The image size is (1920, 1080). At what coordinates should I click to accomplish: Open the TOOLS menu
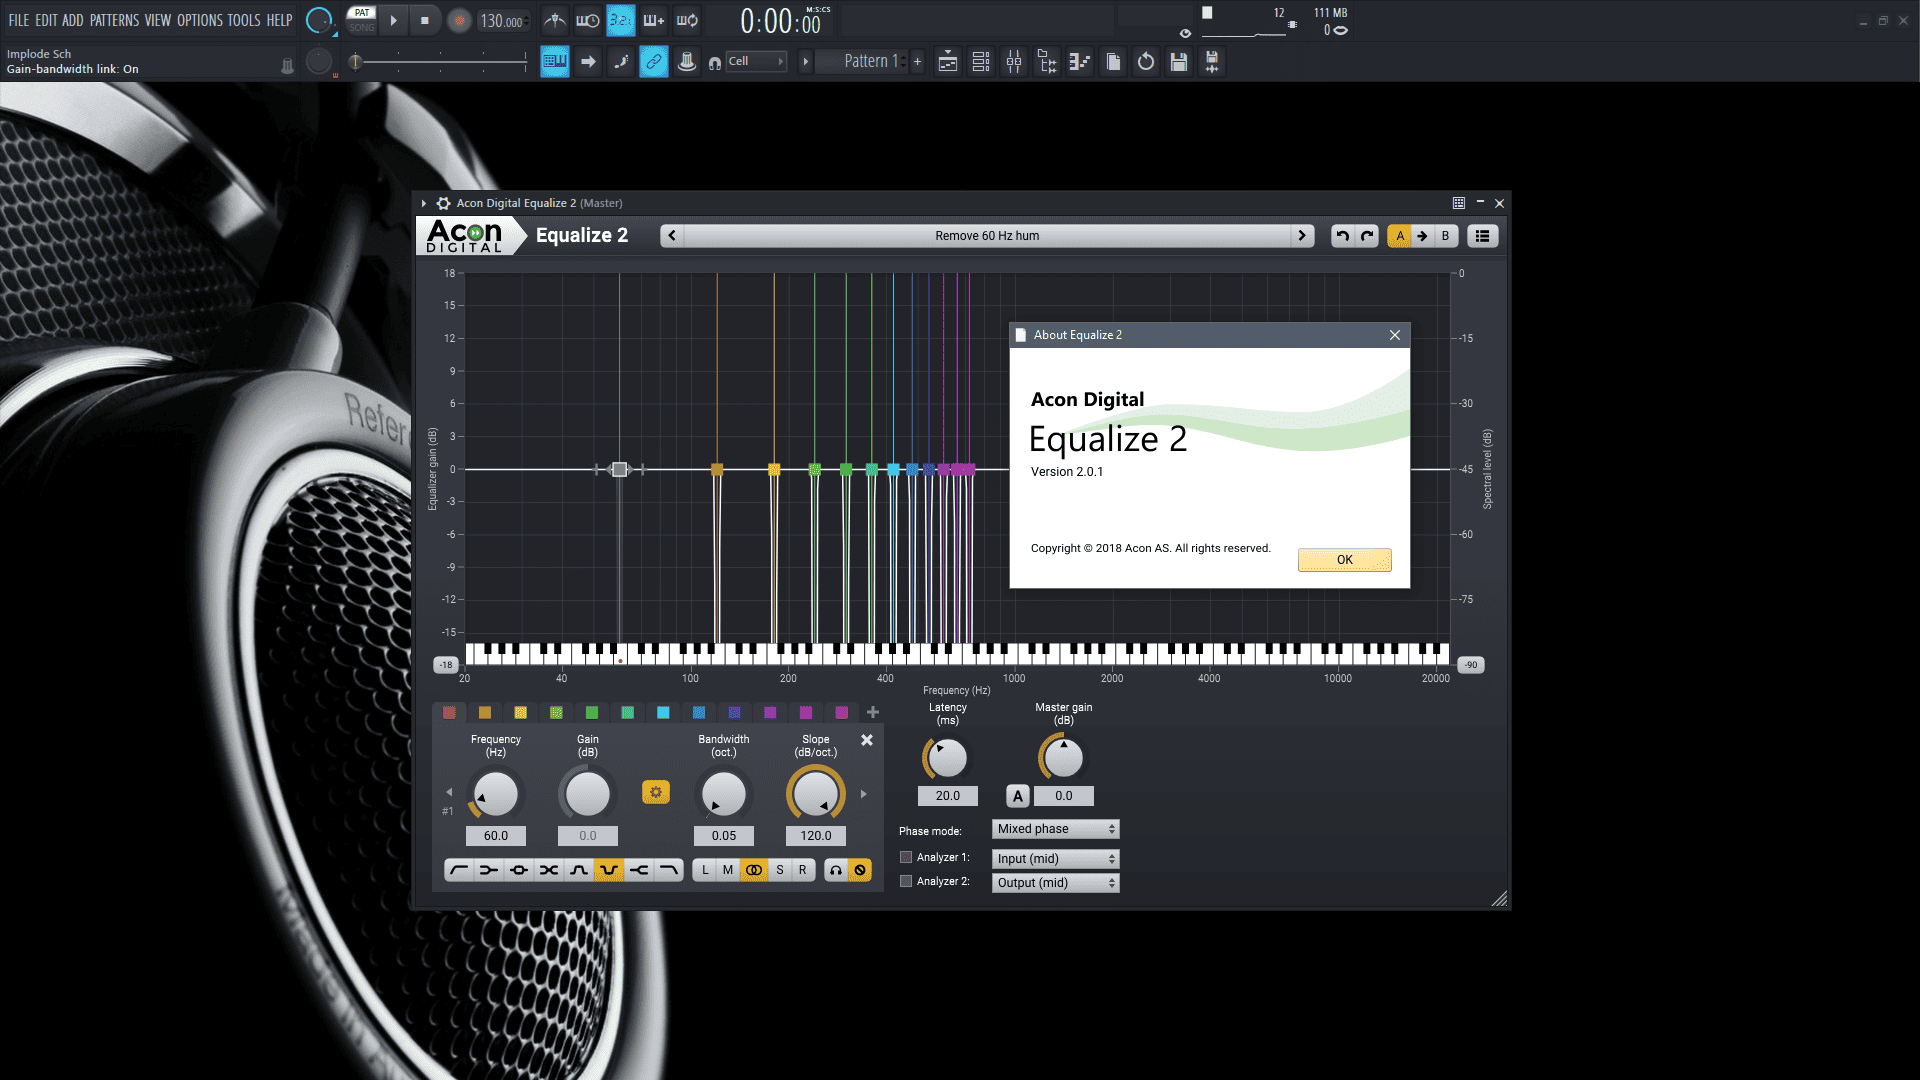pyautogui.click(x=243, y=20)
